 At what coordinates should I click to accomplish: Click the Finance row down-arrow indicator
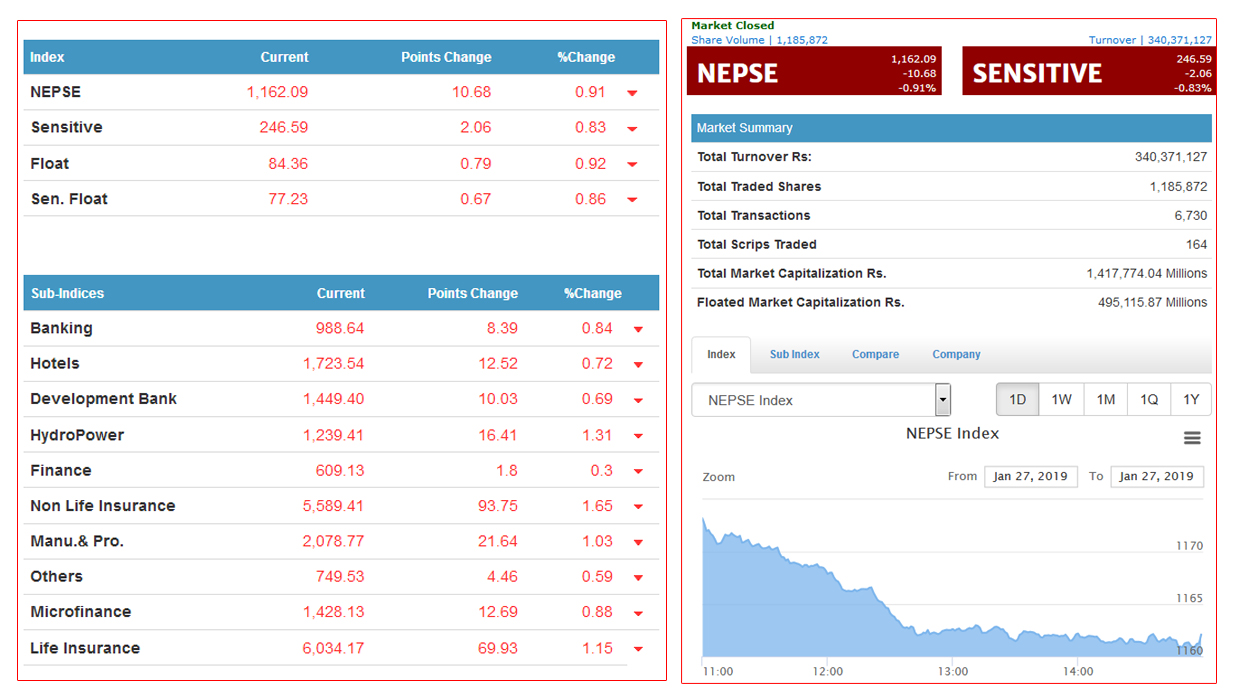click(638, 471)
